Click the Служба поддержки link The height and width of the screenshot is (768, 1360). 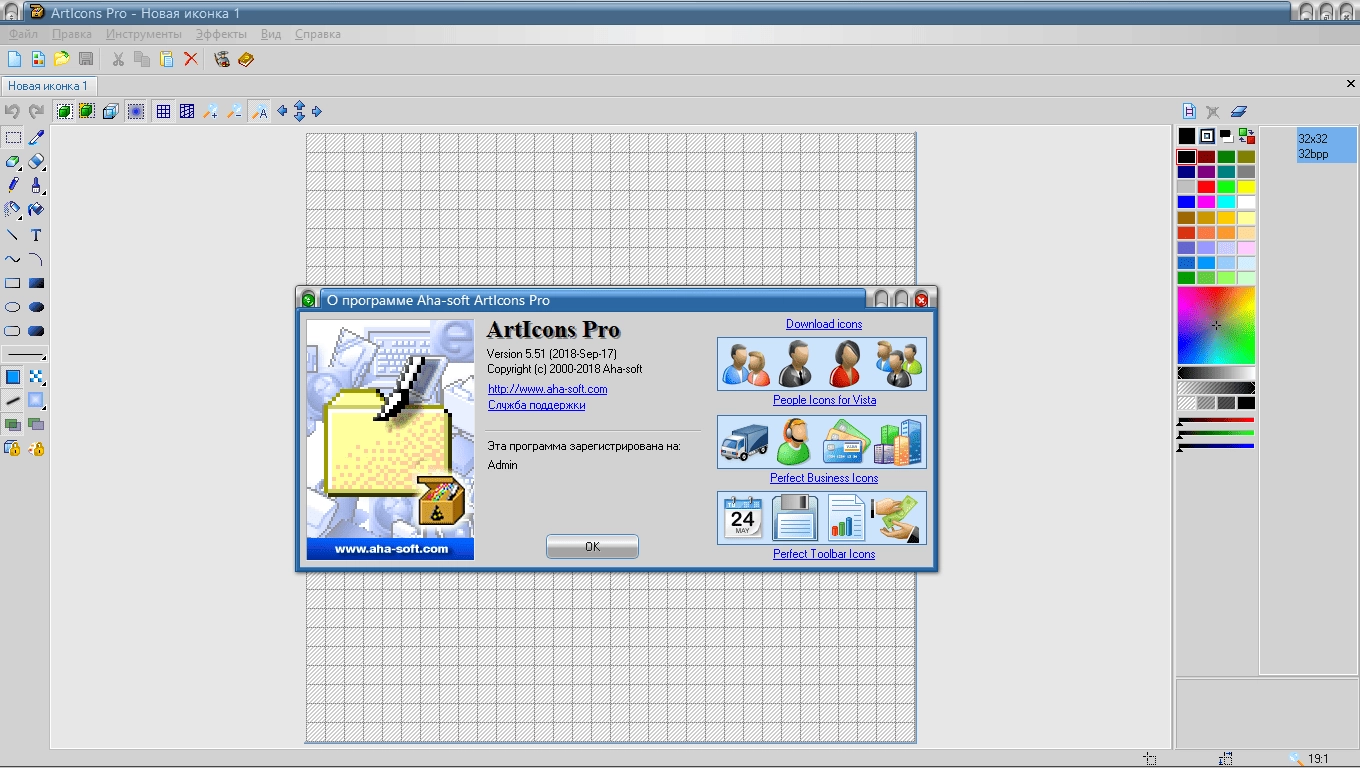click(x=536, y=405)
